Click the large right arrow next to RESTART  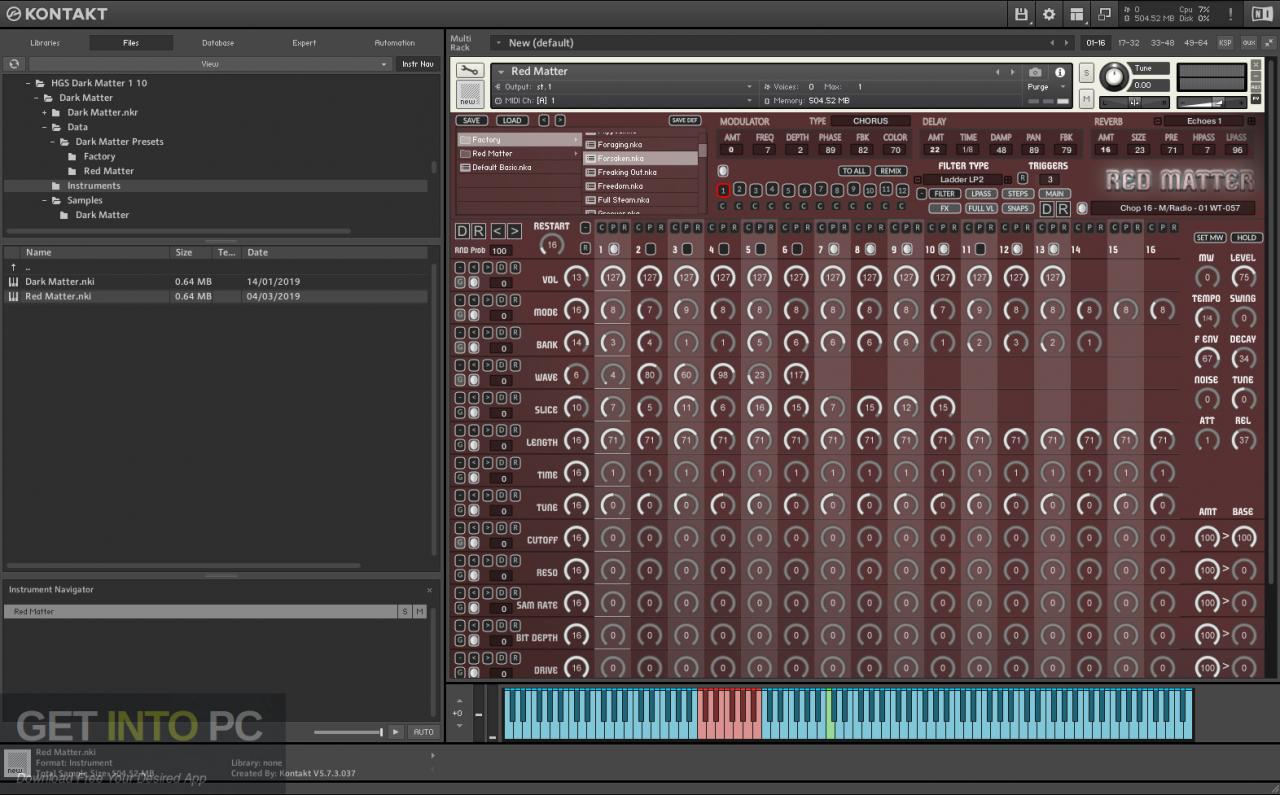pyautogui.click(x=514, y=232)
